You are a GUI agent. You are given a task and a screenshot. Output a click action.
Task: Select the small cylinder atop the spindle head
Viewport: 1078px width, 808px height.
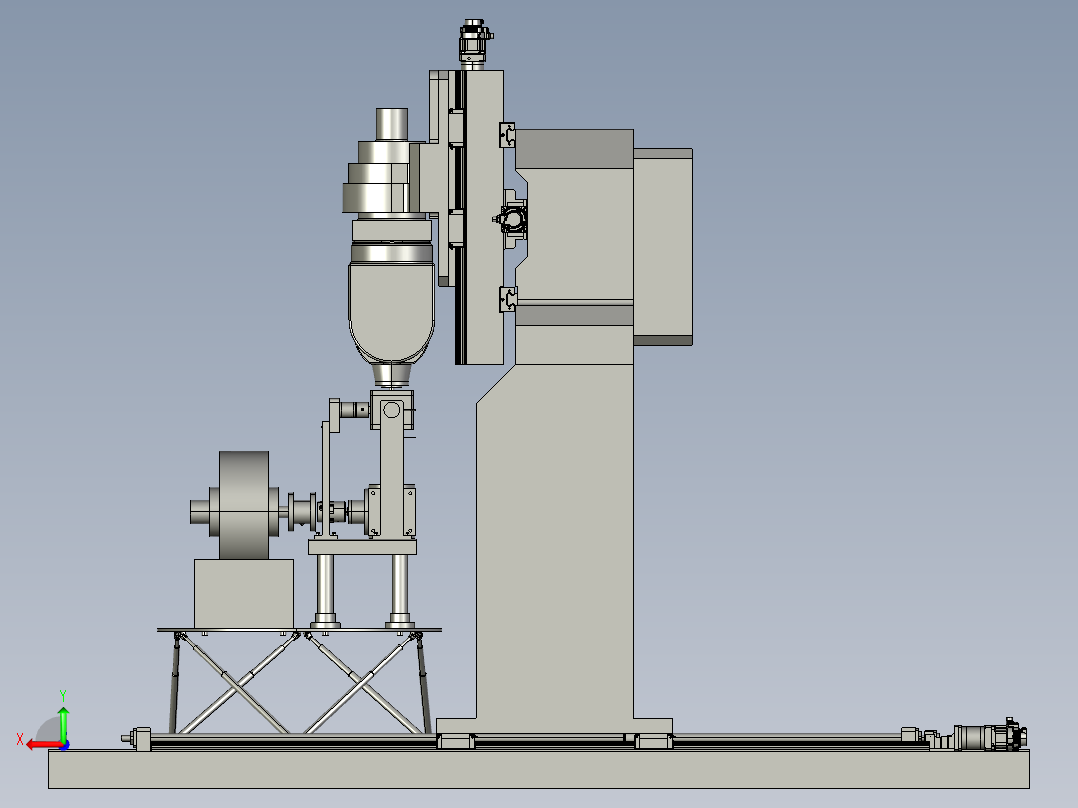pos(392,124)
